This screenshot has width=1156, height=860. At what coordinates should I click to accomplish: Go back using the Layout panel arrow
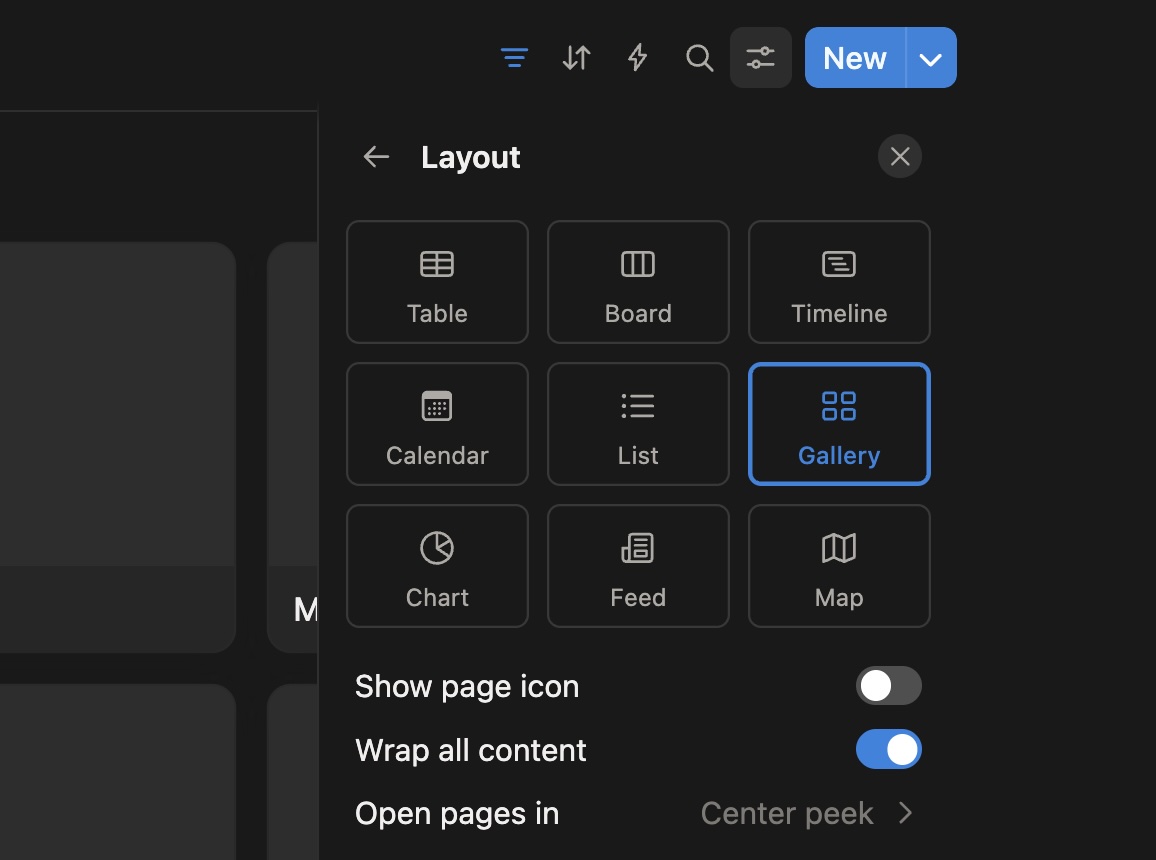(x=375, y=156)
